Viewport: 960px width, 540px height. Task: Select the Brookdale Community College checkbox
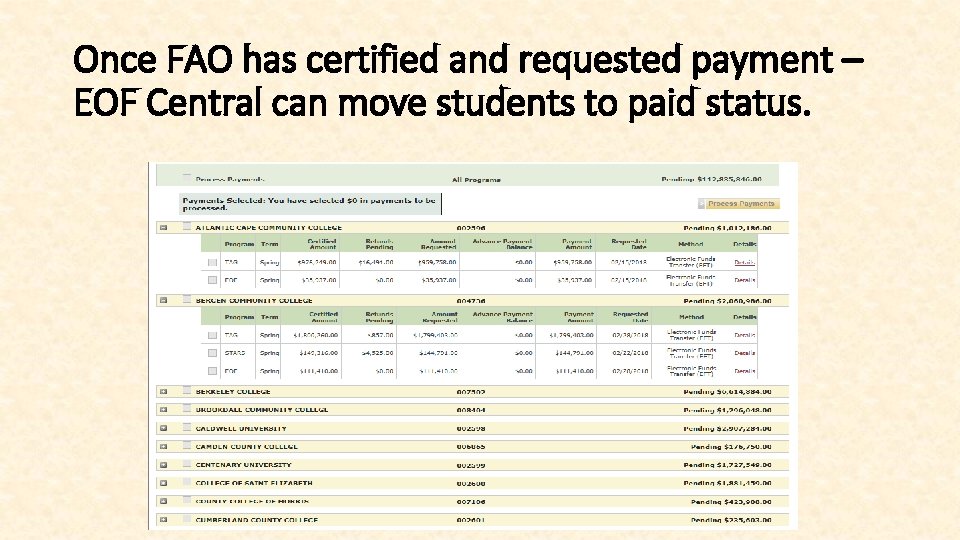click(187, 409)
